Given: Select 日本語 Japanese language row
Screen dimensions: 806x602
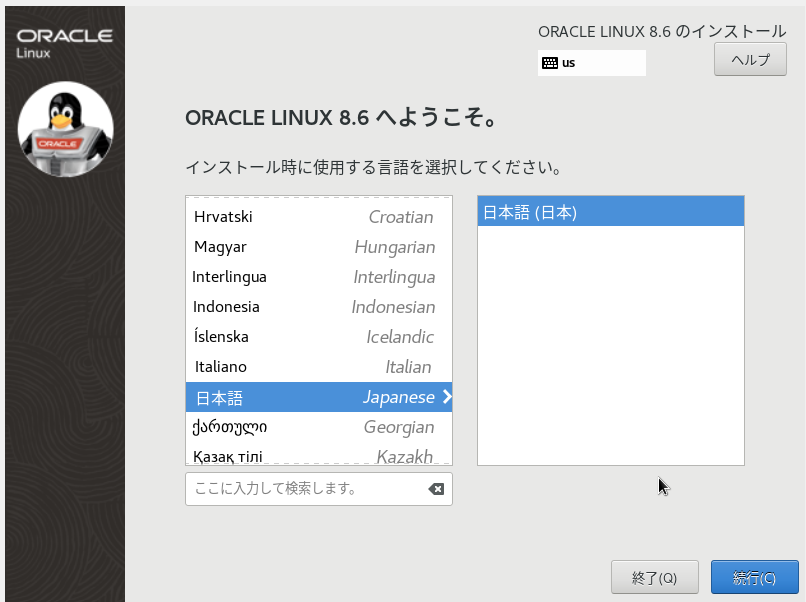Looking at the screenshot, I should click(319, 397).
